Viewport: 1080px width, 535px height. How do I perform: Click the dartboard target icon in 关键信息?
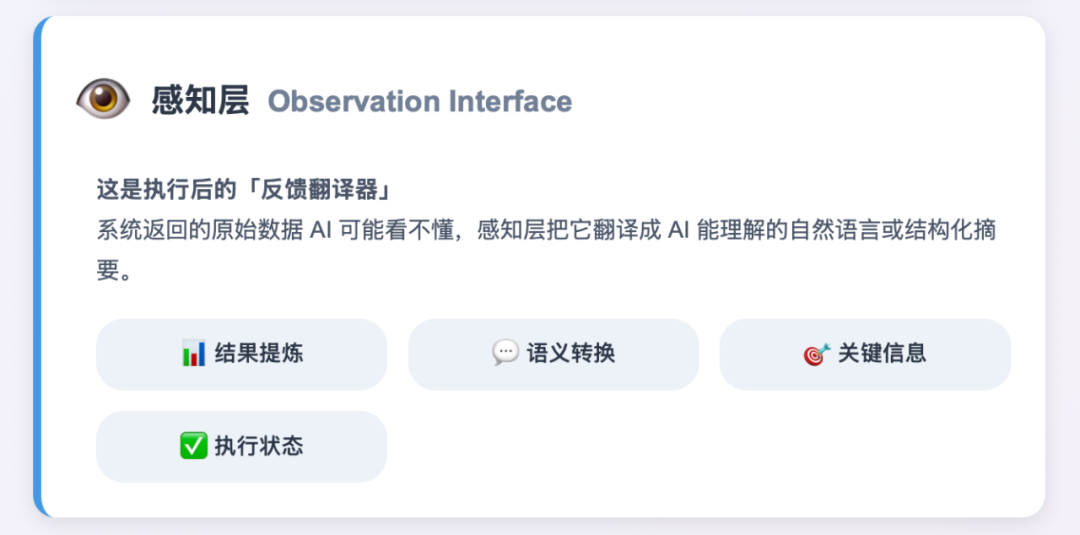(x=816, y=354)
